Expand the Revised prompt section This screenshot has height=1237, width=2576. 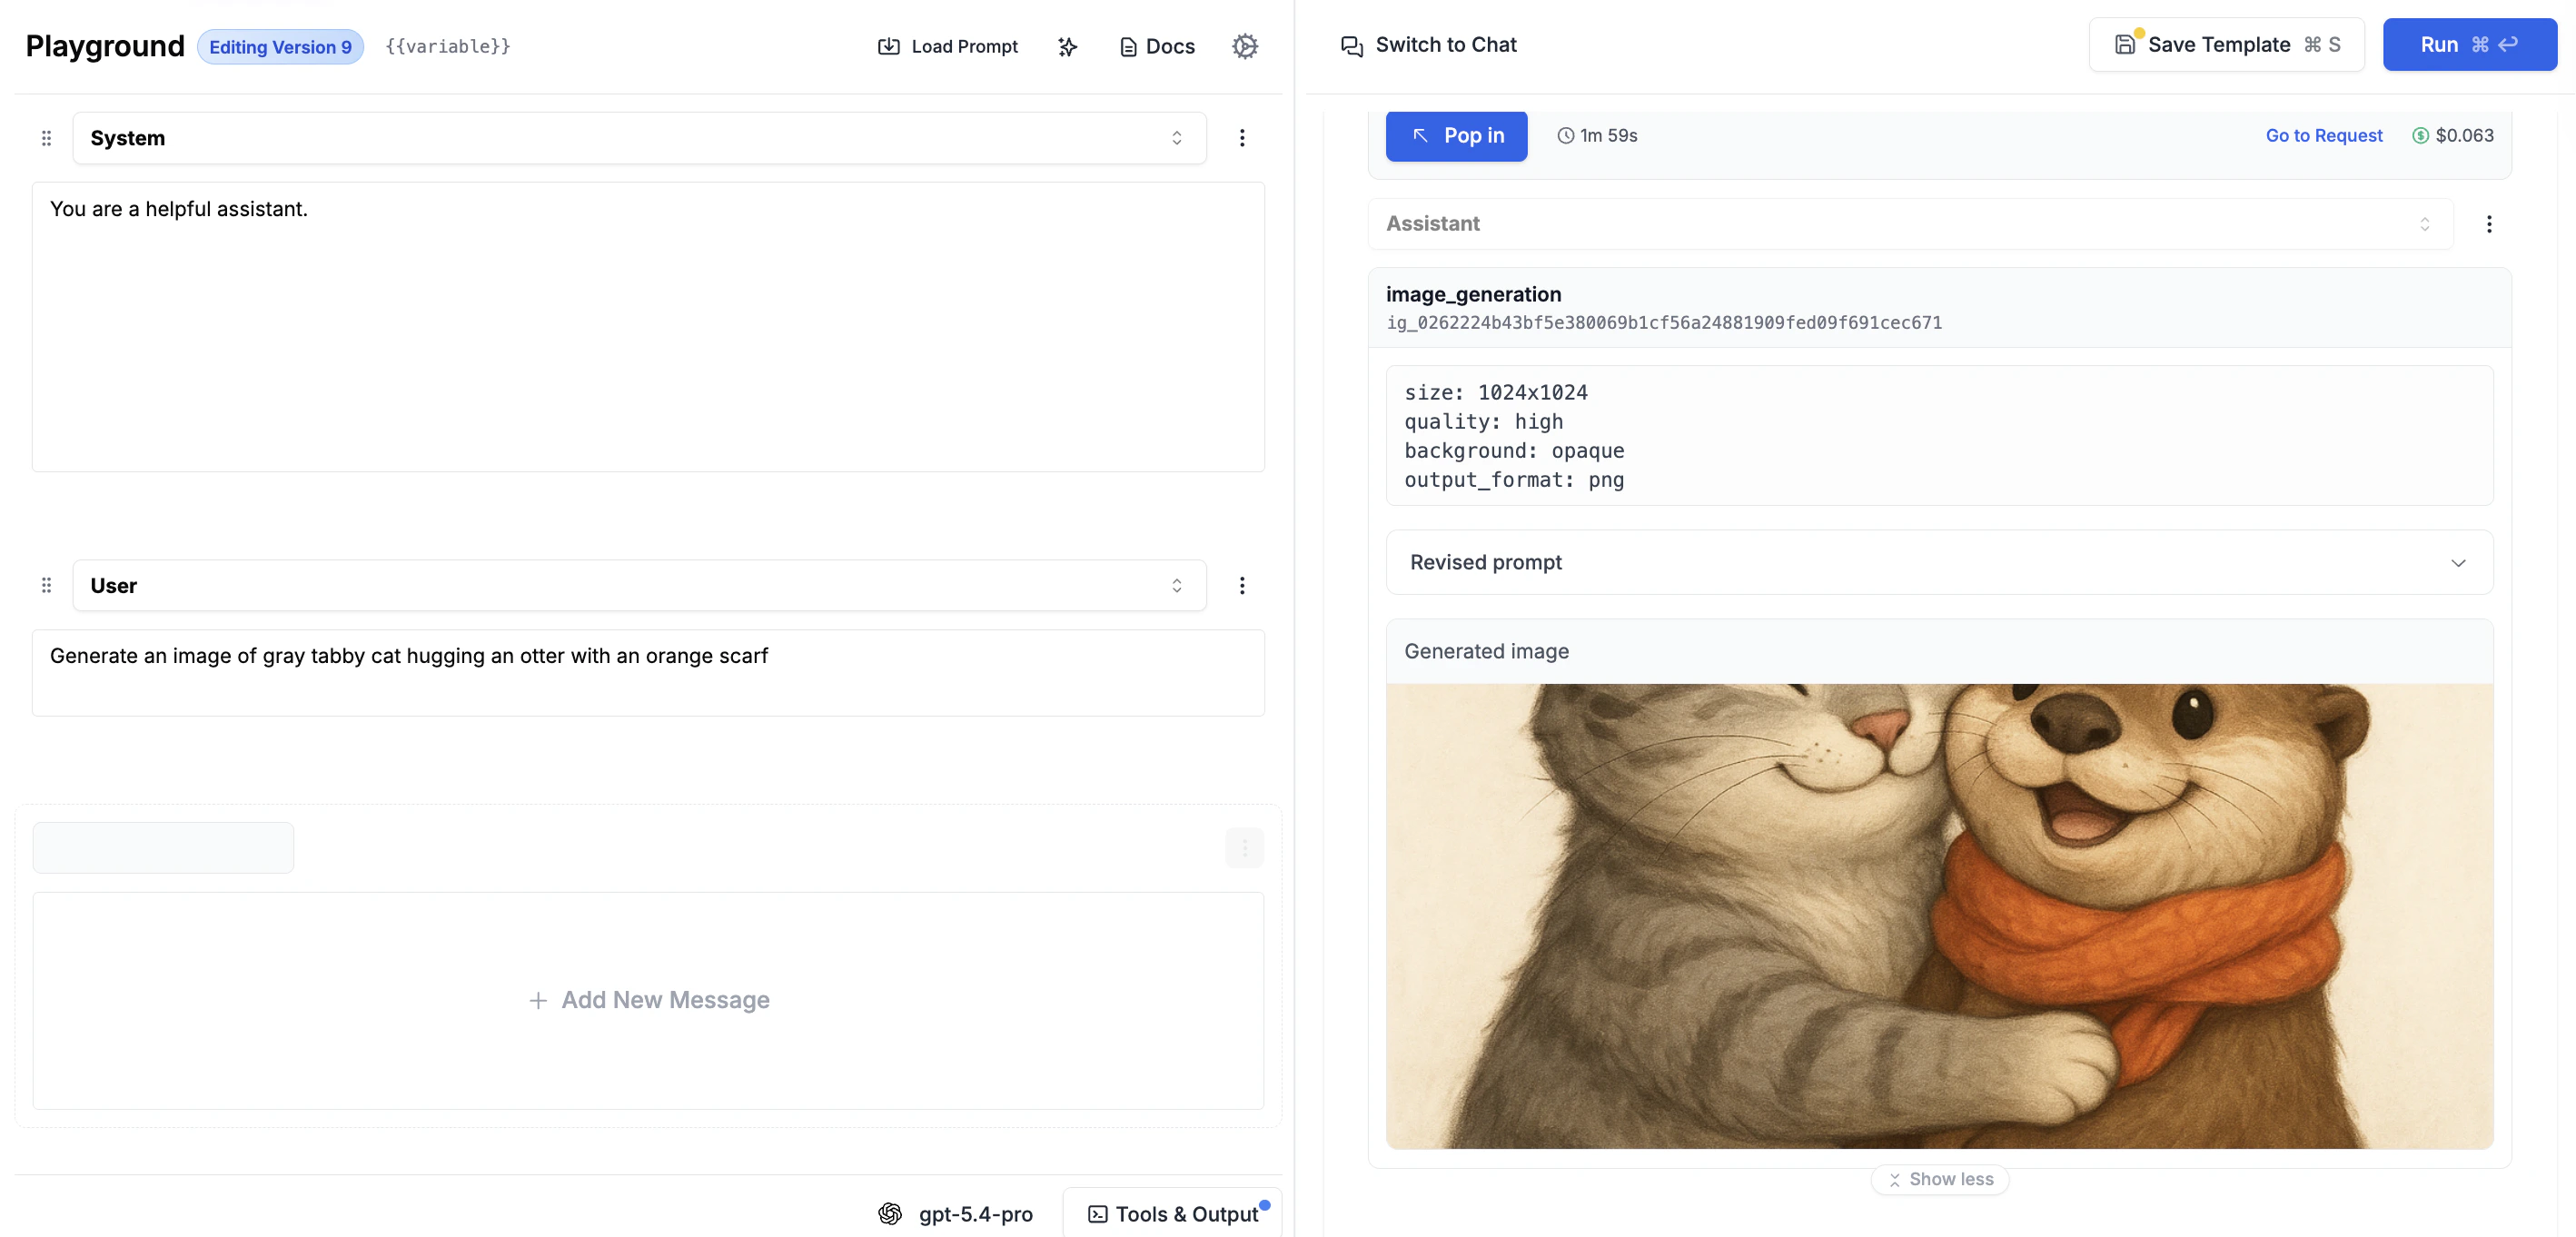tap(1938, 562)
